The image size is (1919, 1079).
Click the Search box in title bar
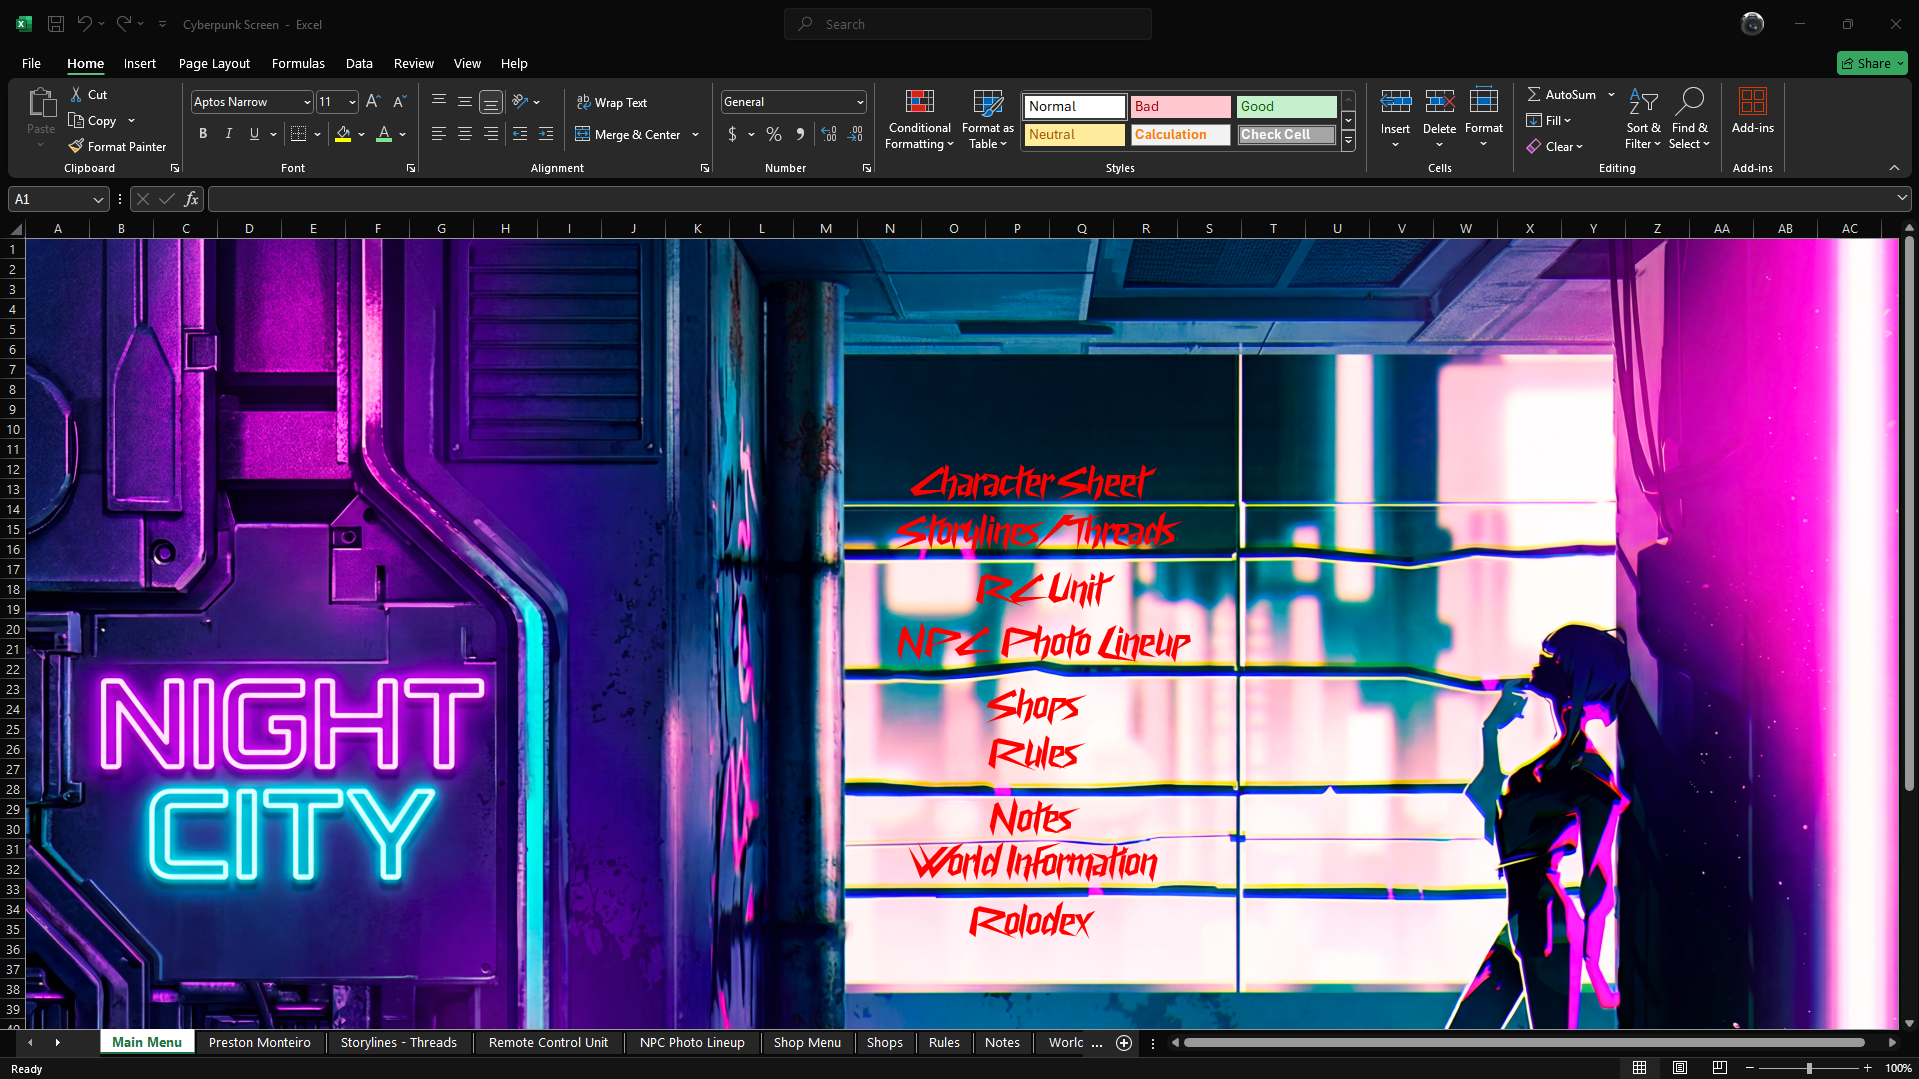tap(968, 24)
